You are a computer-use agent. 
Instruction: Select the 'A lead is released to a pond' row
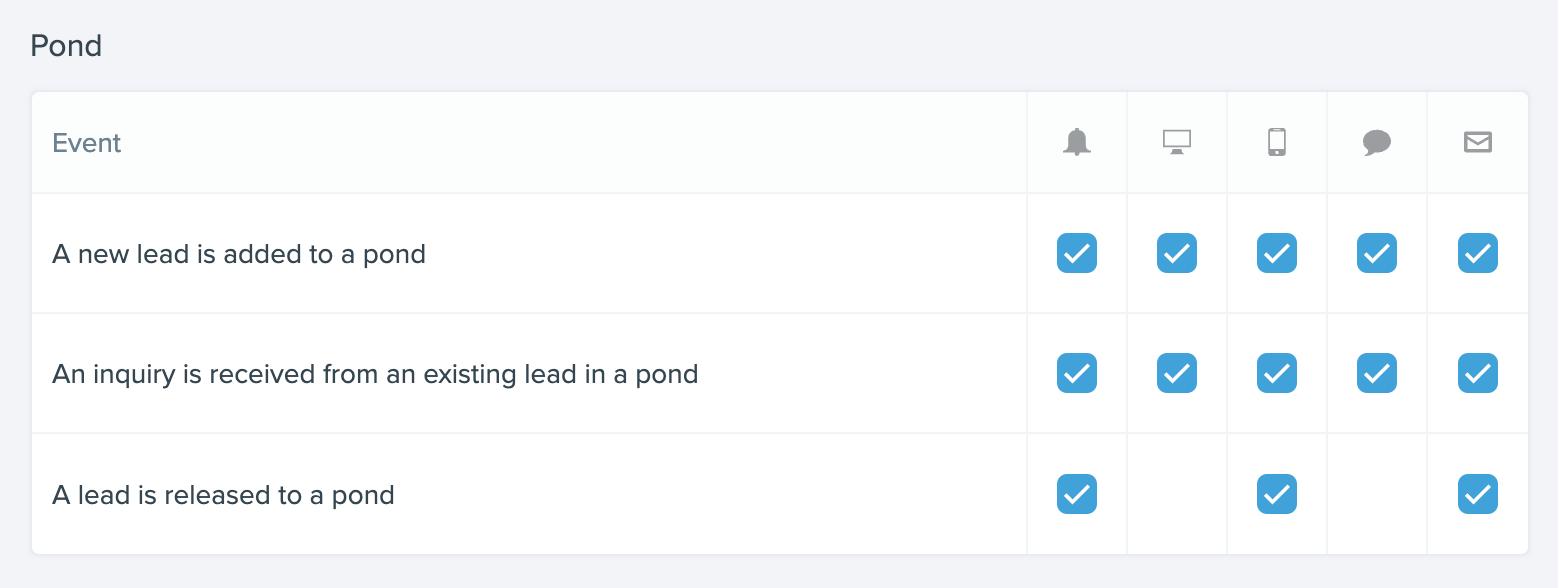780,494
